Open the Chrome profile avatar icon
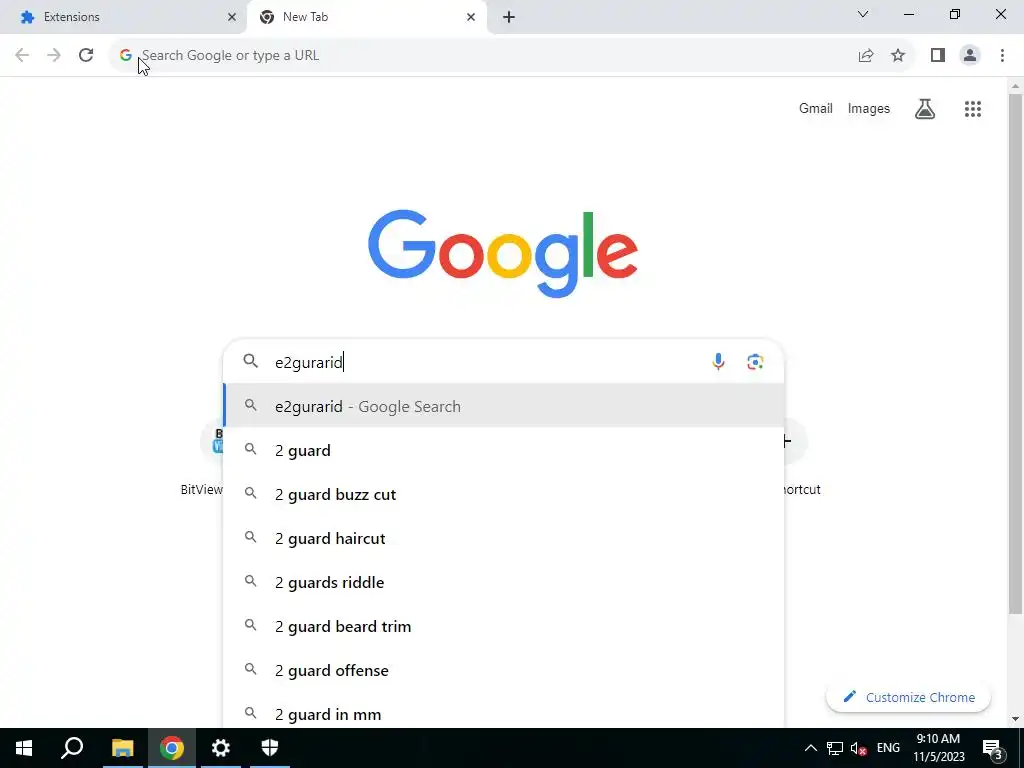 pyautogui.click(x=970, y=56)
